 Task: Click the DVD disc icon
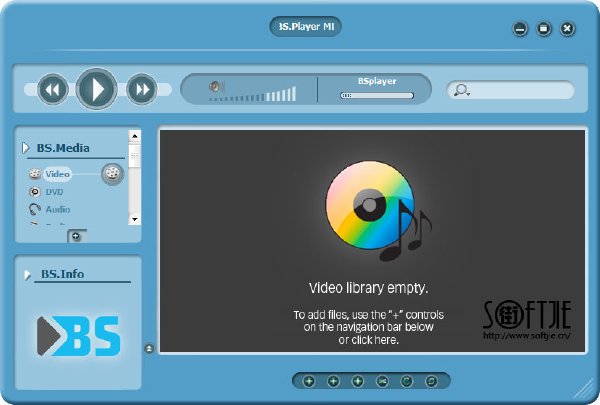(x=34, y=192)
